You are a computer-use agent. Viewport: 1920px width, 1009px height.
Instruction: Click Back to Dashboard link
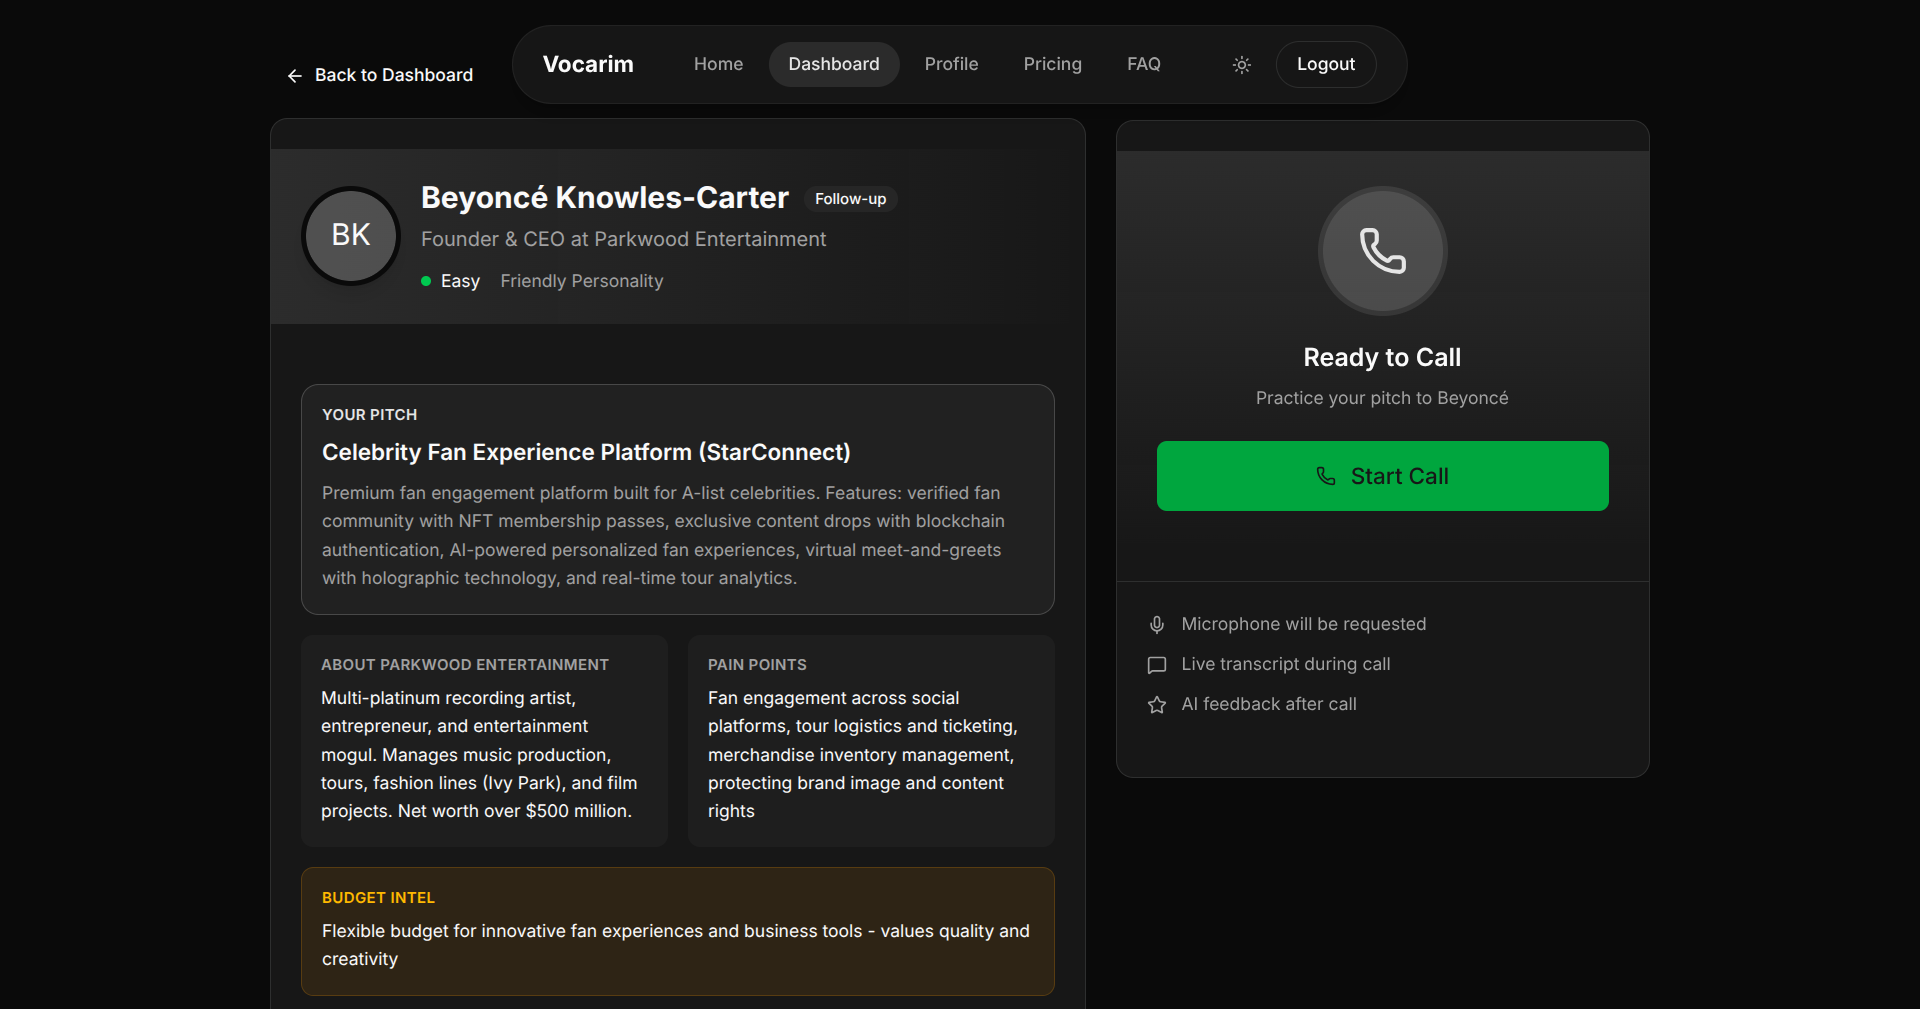point(380,76)
